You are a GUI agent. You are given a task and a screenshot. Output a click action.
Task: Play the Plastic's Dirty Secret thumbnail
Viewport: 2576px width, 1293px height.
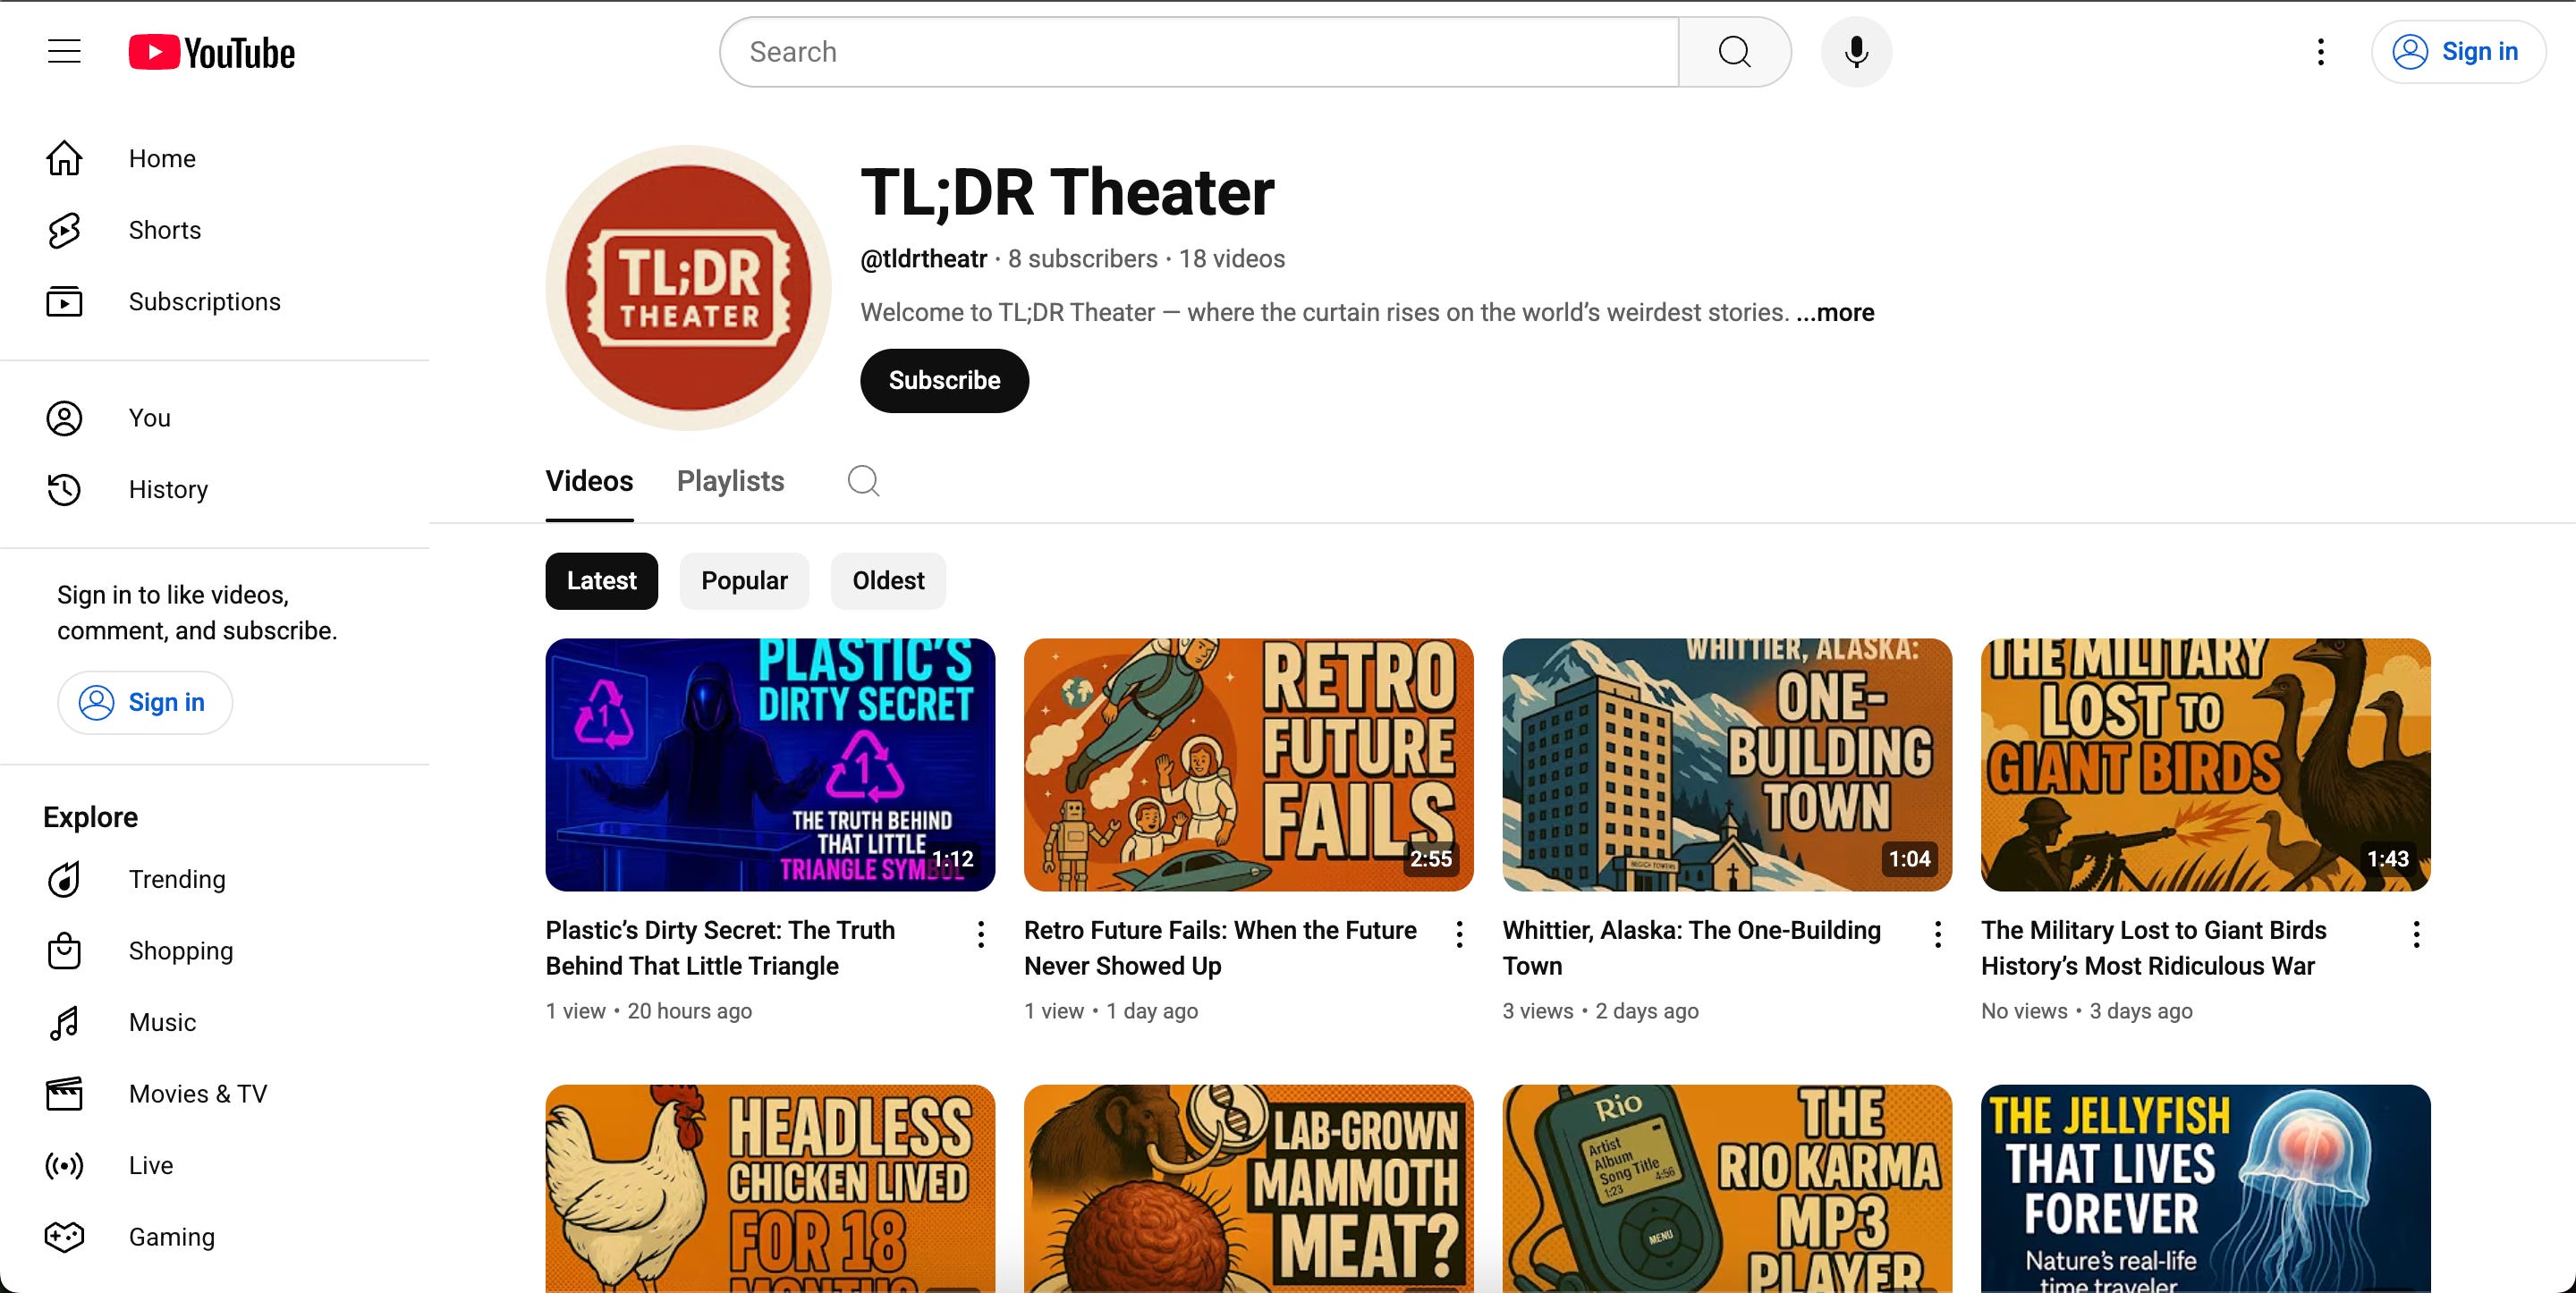tap(770, 765)
